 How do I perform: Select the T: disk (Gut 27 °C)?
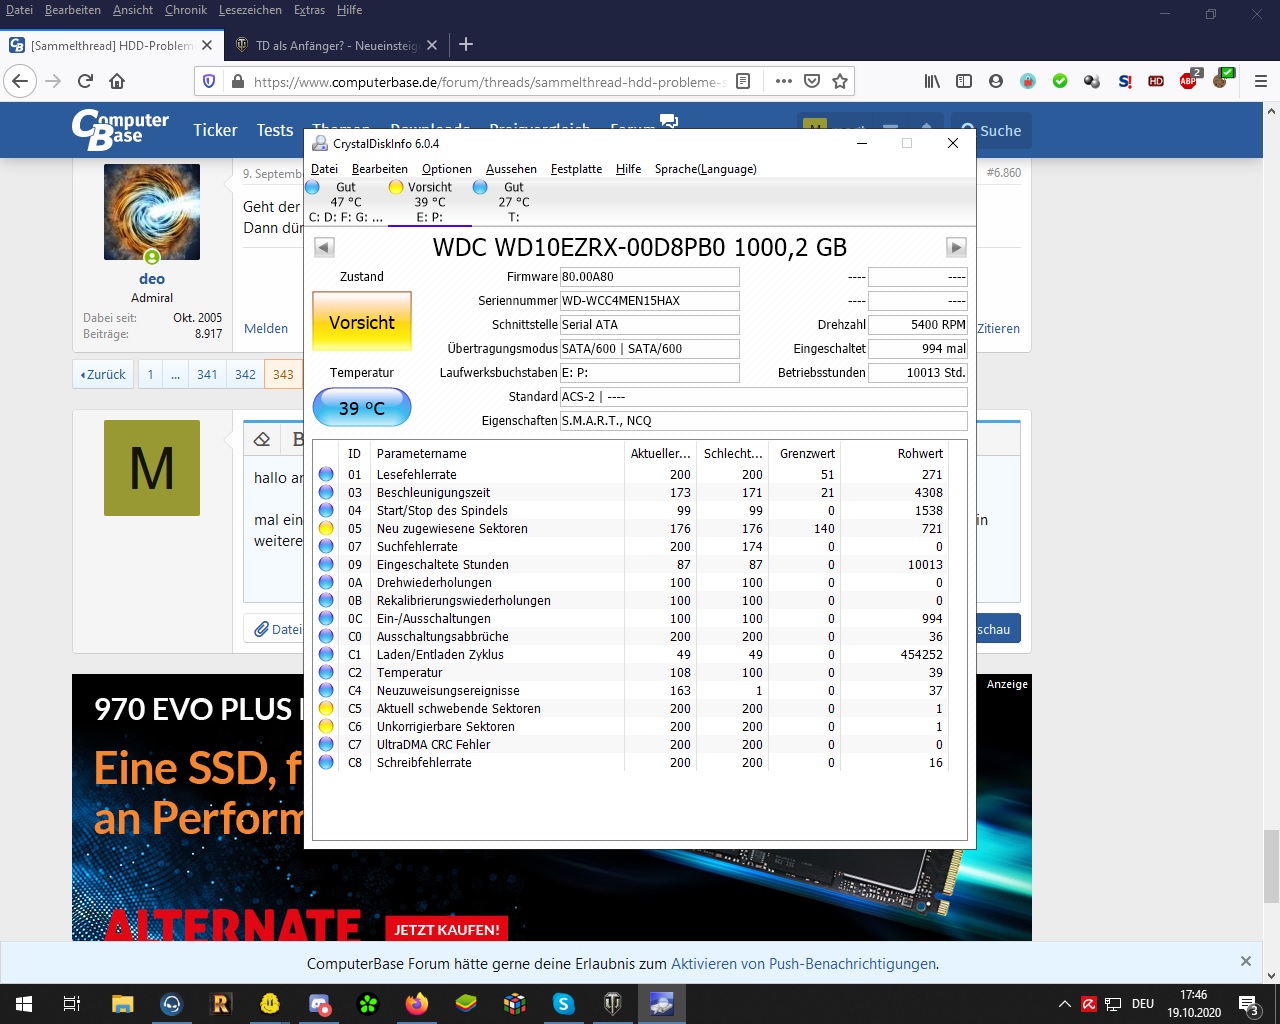[513, 202]
